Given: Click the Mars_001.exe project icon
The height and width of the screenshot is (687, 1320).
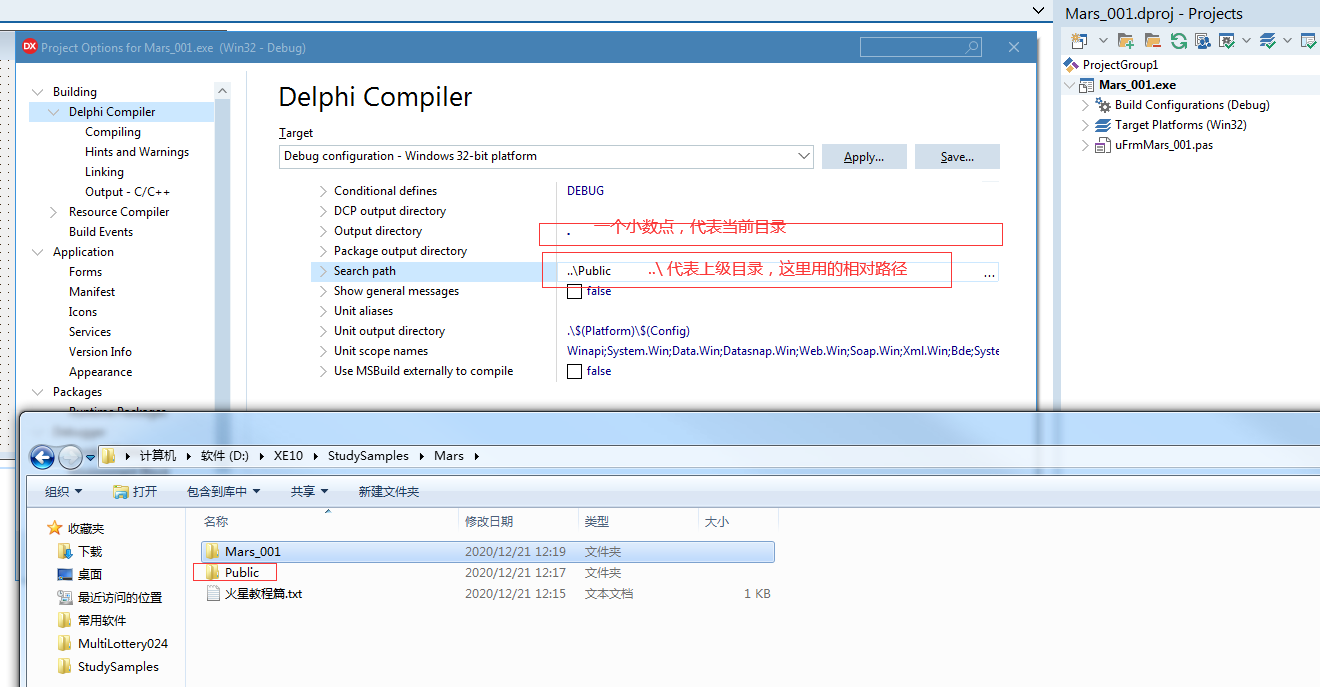Looking at the screenshot, I should point(1087,85).
